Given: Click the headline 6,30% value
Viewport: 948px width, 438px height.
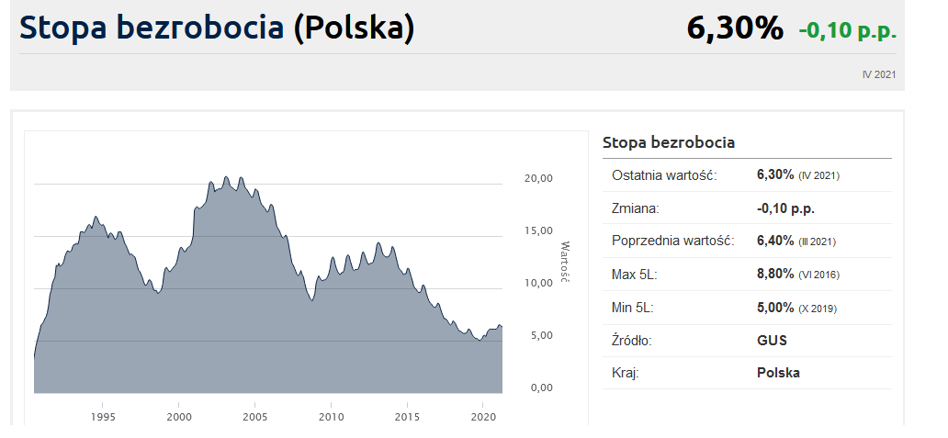Looking at the screenshot, I should pos(734,28).
